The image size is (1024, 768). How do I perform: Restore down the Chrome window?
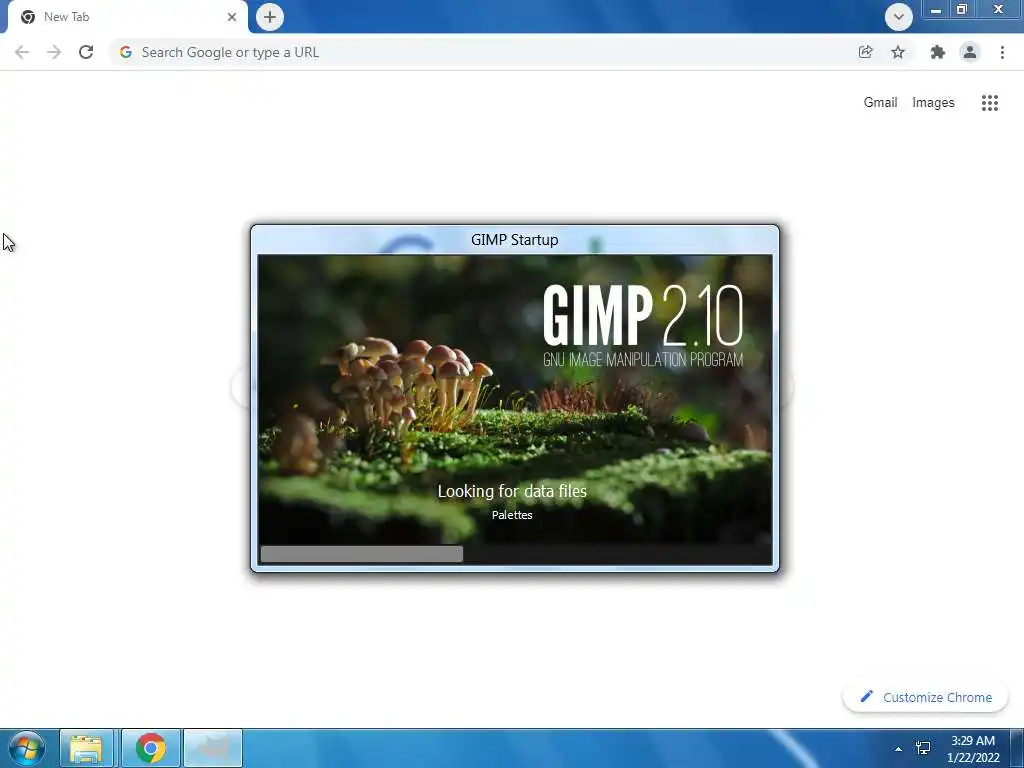pos(961,10)
